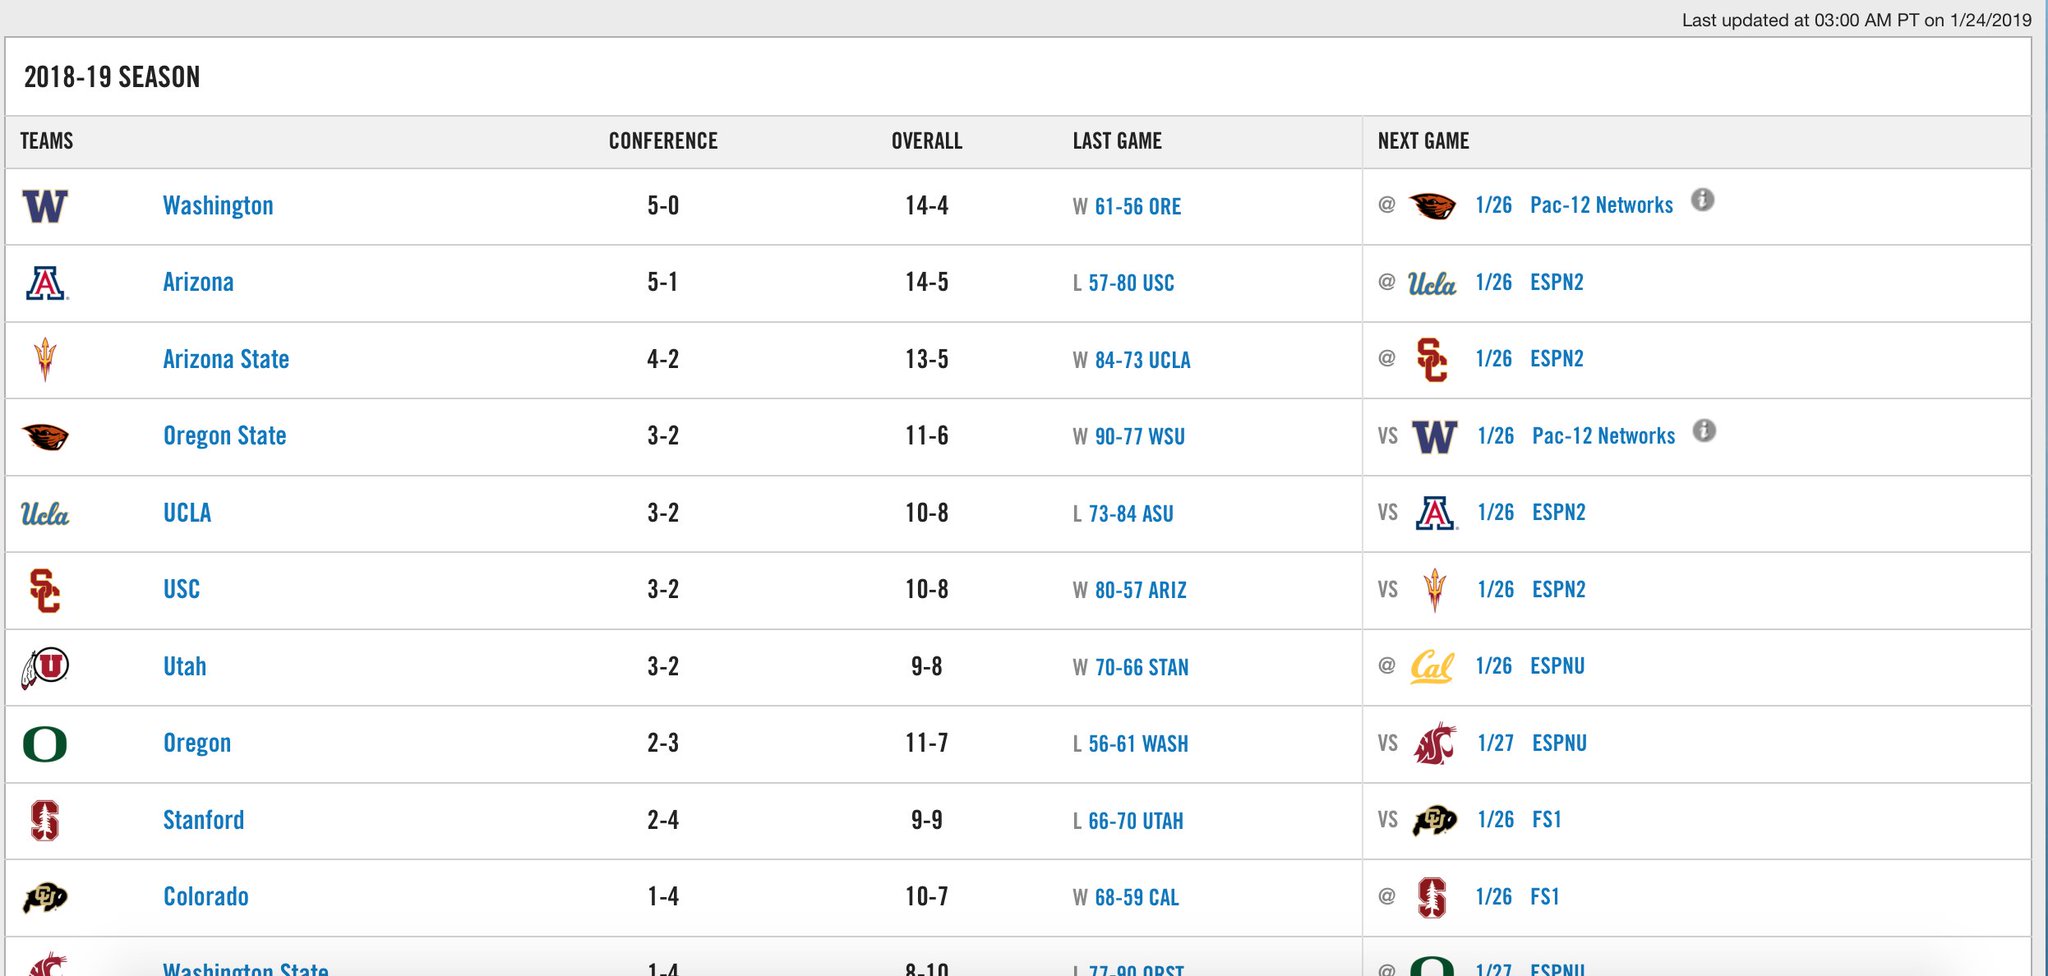This screenshot has height=976, width=2048.
Task: Click the USC logo in the Teams column
Action: [x=45, y=590]
